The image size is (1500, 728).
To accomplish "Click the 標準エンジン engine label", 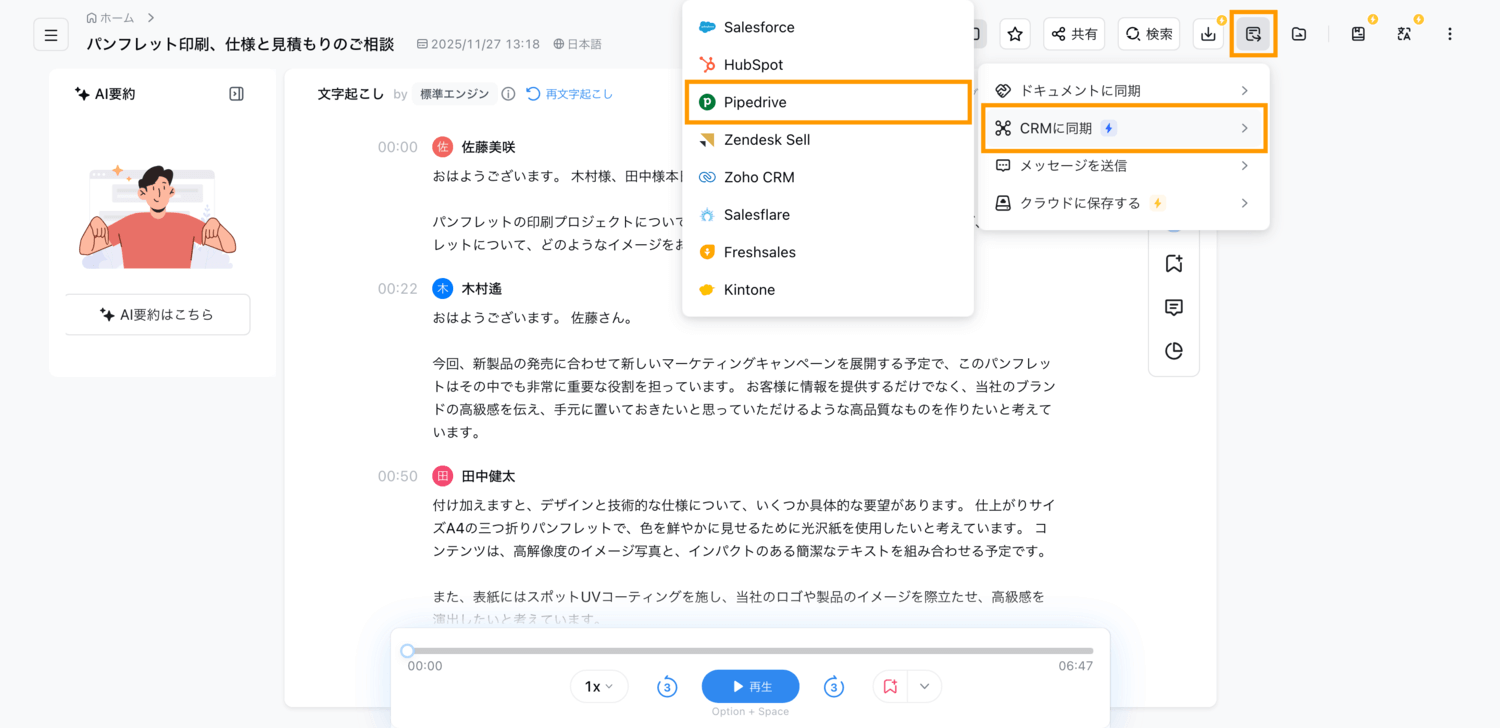I will [454, 94].
